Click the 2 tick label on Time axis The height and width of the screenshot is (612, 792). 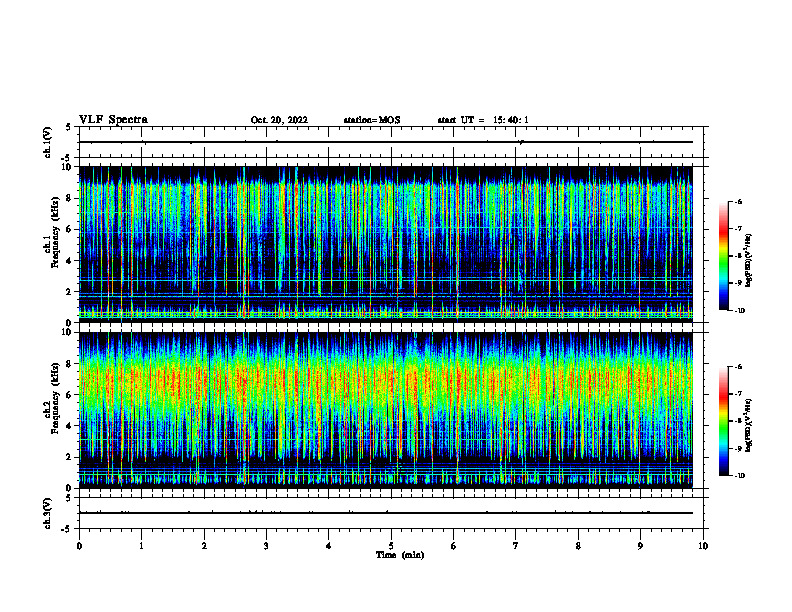pos(204,546)
